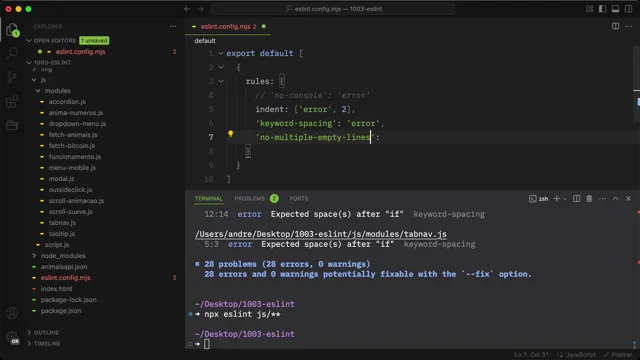Click the lightbulb code action on line 7
Viewport: 640px width, 360px height.
tap(231, 133)
